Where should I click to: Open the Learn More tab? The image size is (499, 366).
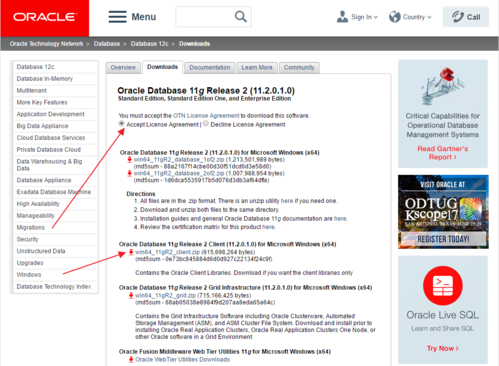pos(257,67)
